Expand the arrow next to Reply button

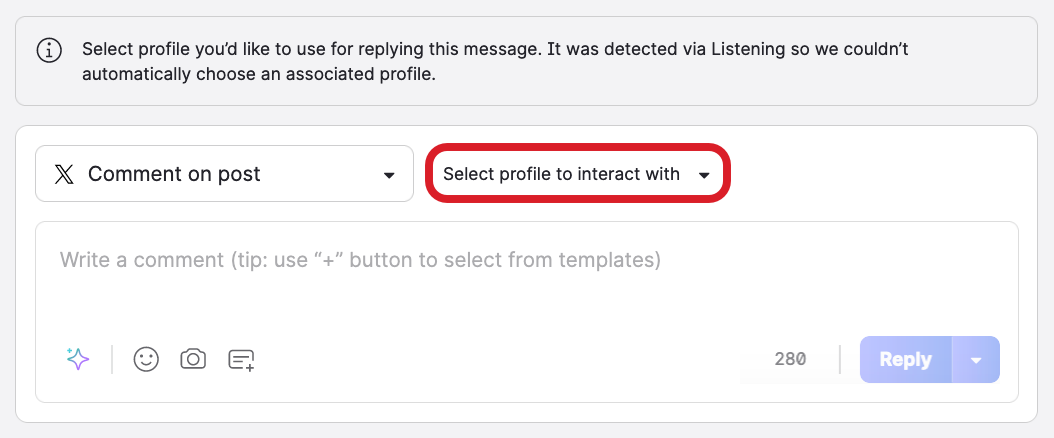(x=976, y=360)
